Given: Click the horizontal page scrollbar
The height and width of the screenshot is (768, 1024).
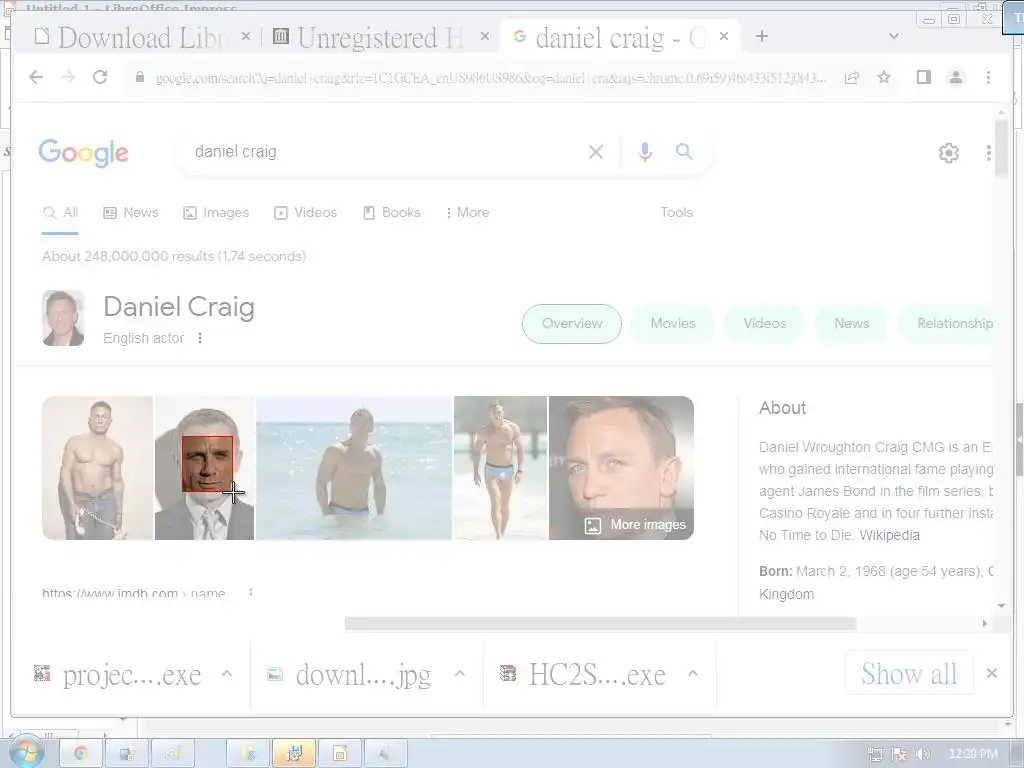Looking at the screenshot, I should (600, 624).
